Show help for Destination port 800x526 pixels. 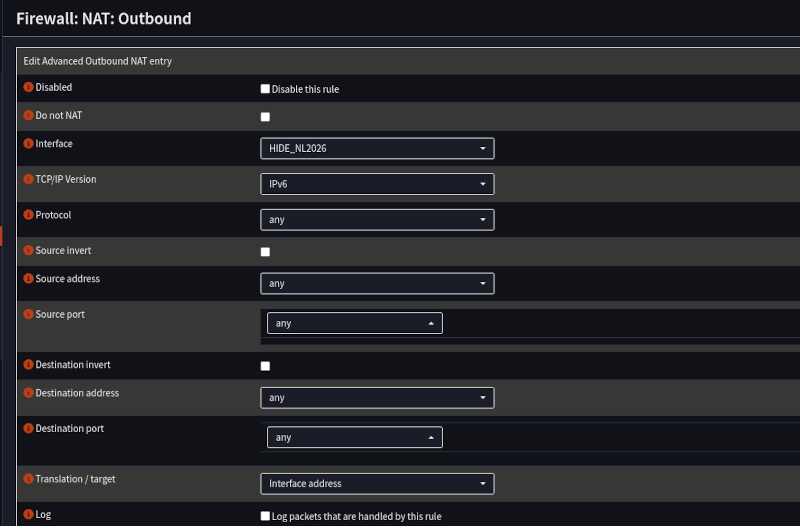28,429
